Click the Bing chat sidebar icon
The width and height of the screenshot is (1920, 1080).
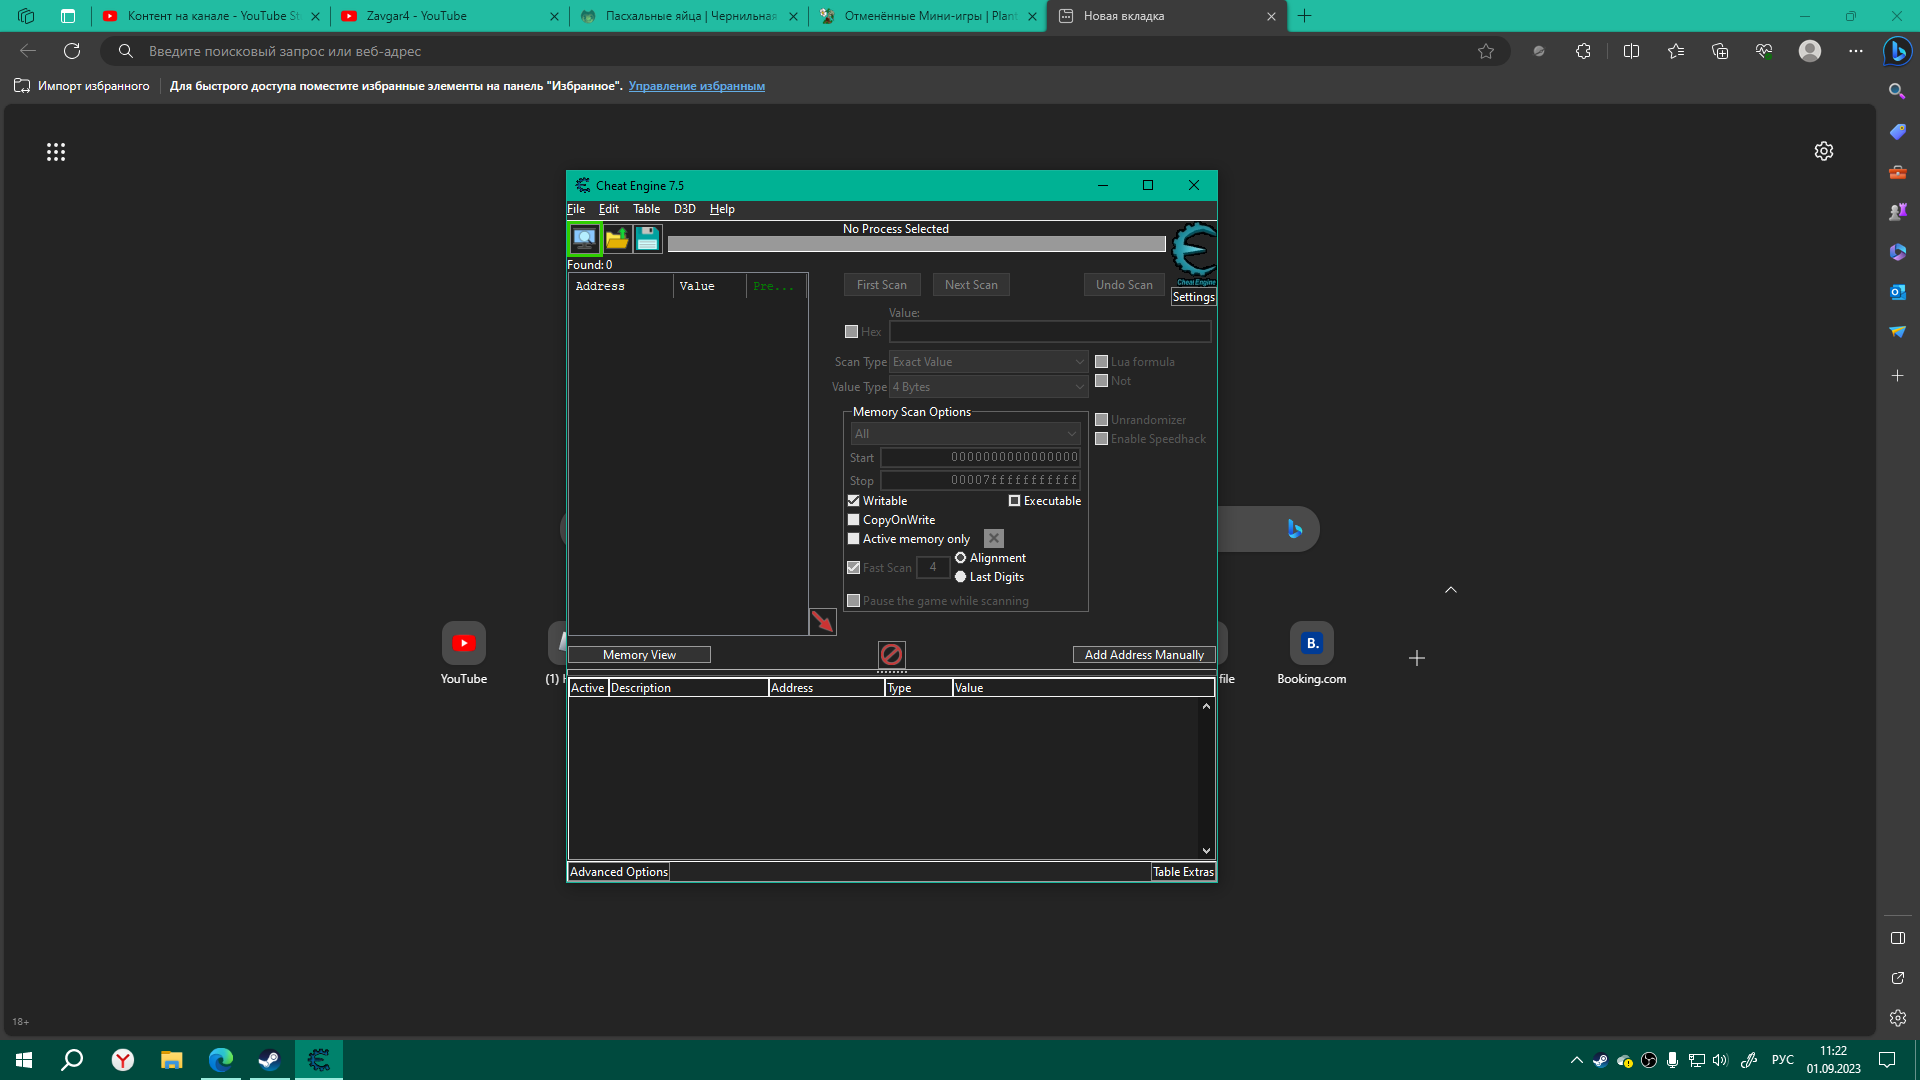click(1897, 51)
